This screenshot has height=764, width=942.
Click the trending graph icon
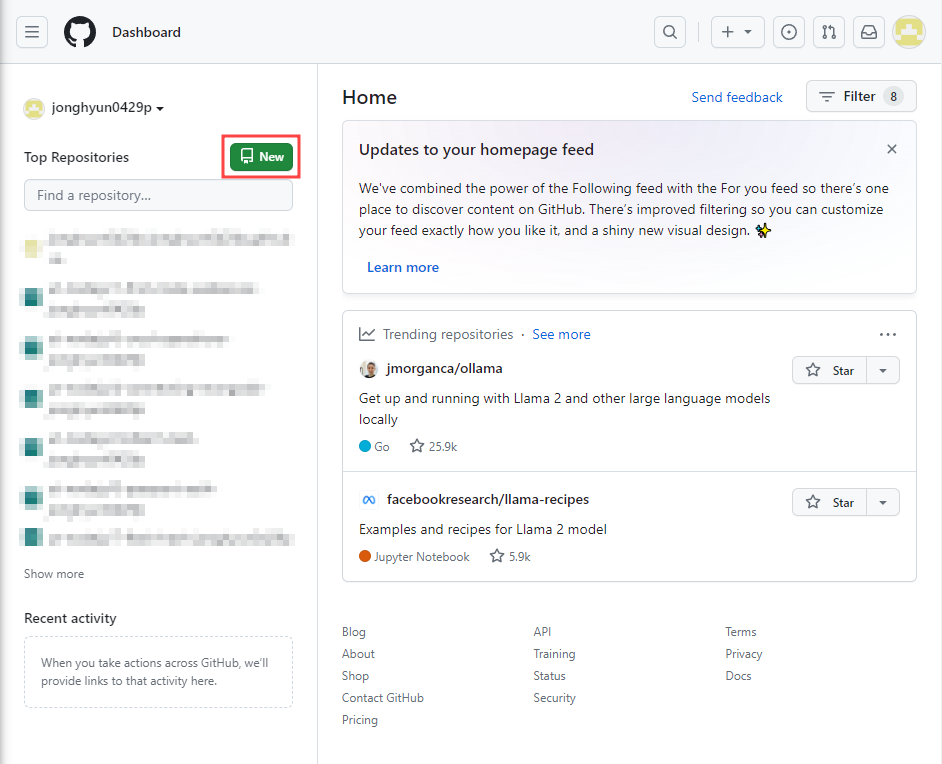coord(367,334)
